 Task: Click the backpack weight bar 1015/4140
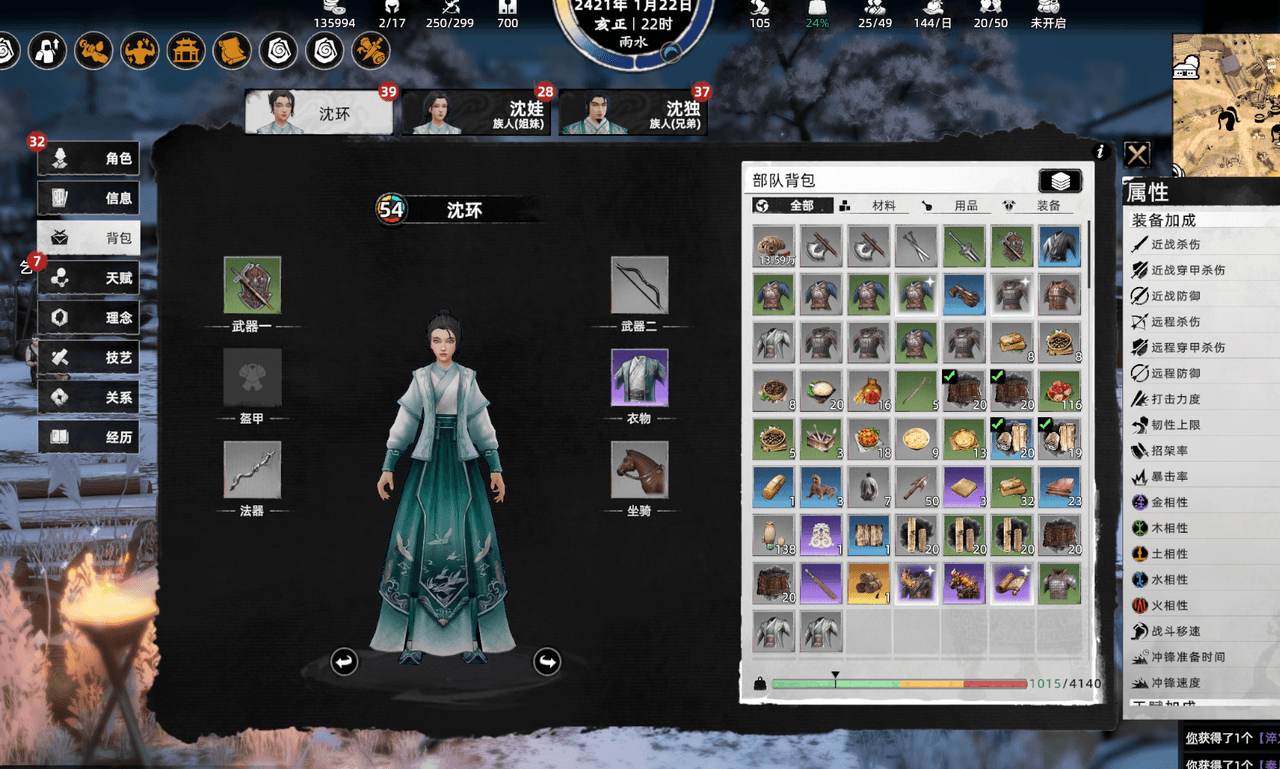tap(899, 684)
